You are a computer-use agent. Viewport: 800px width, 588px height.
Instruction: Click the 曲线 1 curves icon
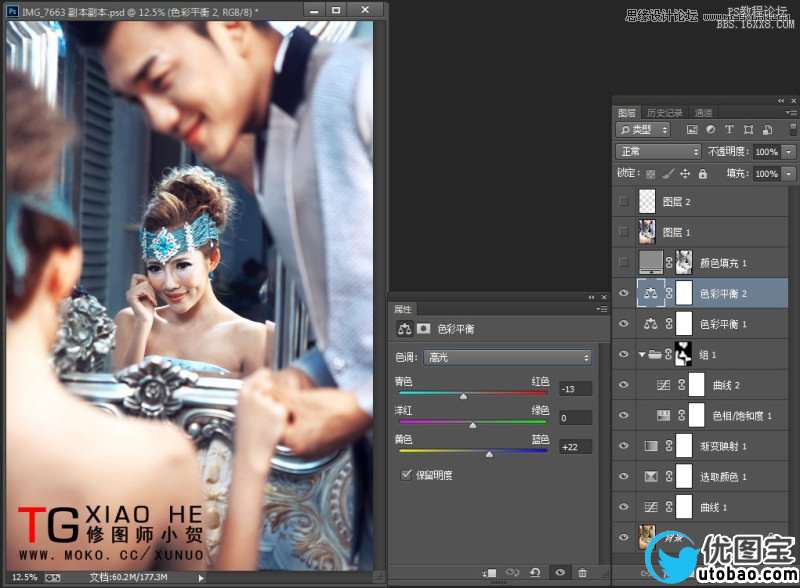pyautogui.click(x=651, y=507)
